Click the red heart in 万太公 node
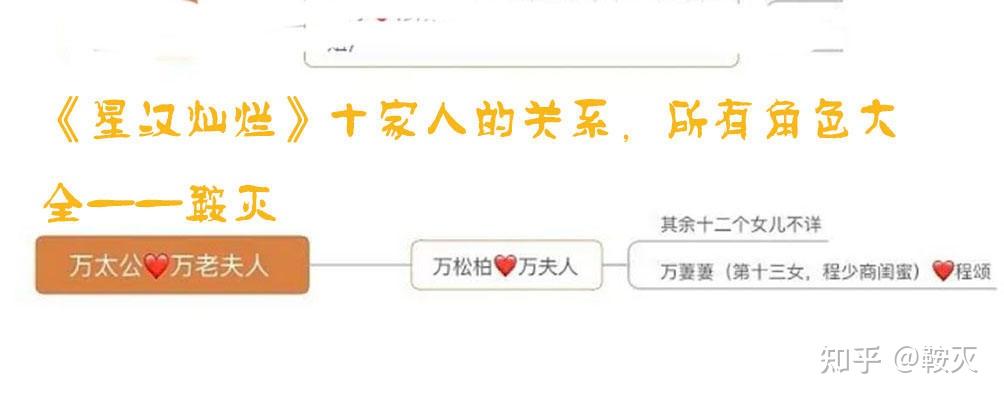Image resolution: width=1004 pixels, height=400 pixels. [156, 266]
